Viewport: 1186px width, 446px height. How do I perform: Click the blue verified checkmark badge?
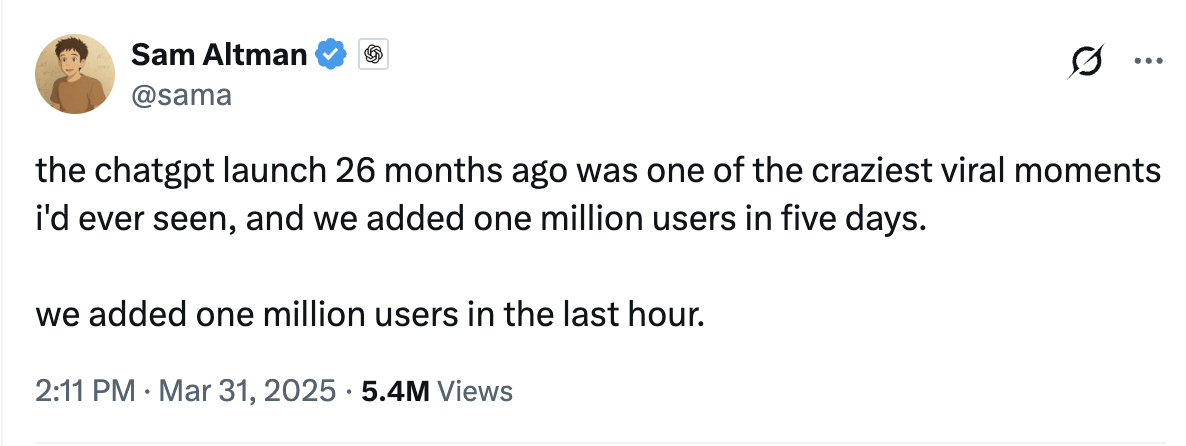click(x=331, y=55)
